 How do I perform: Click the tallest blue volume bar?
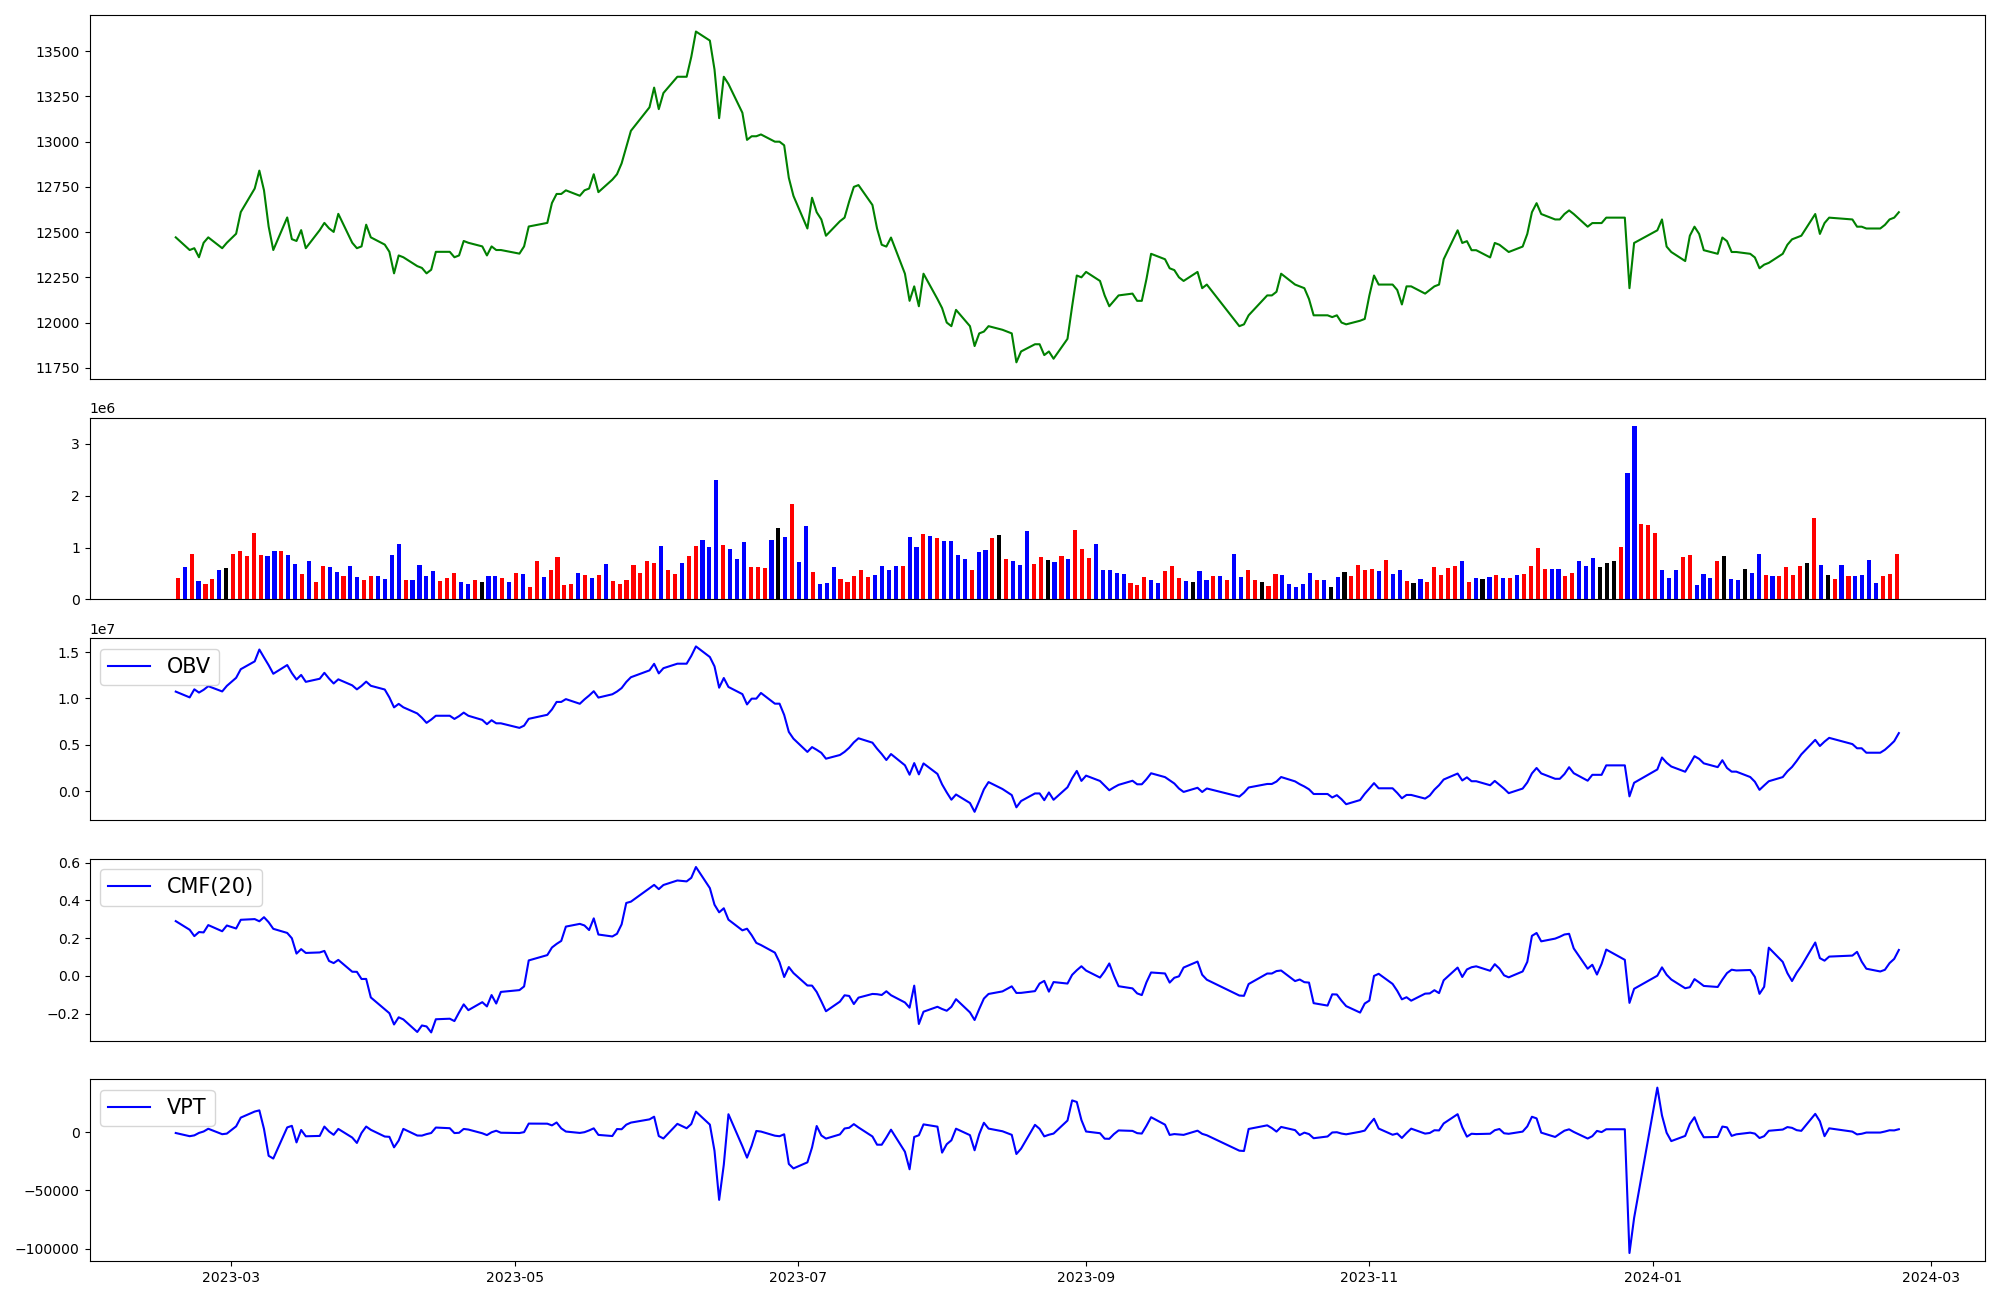[1634, 512]
